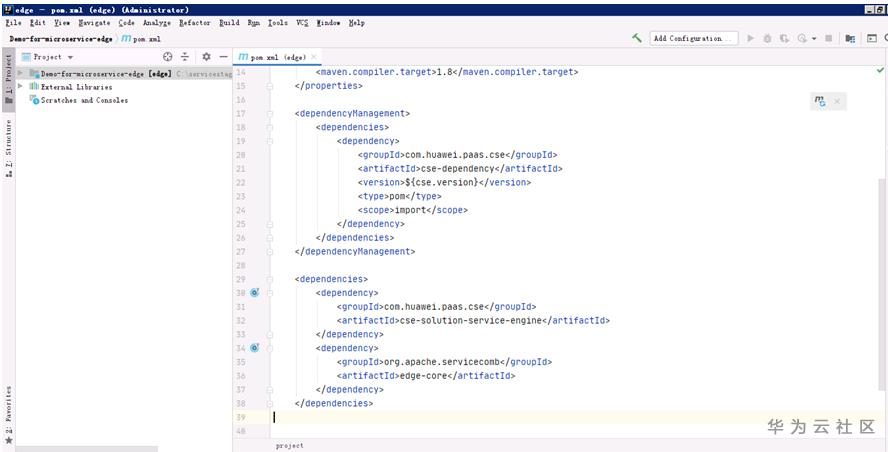Click the green Run arrow icon
Image resolution: width=888 pixels, height=452 pixels.
click(x=751, y=39)
